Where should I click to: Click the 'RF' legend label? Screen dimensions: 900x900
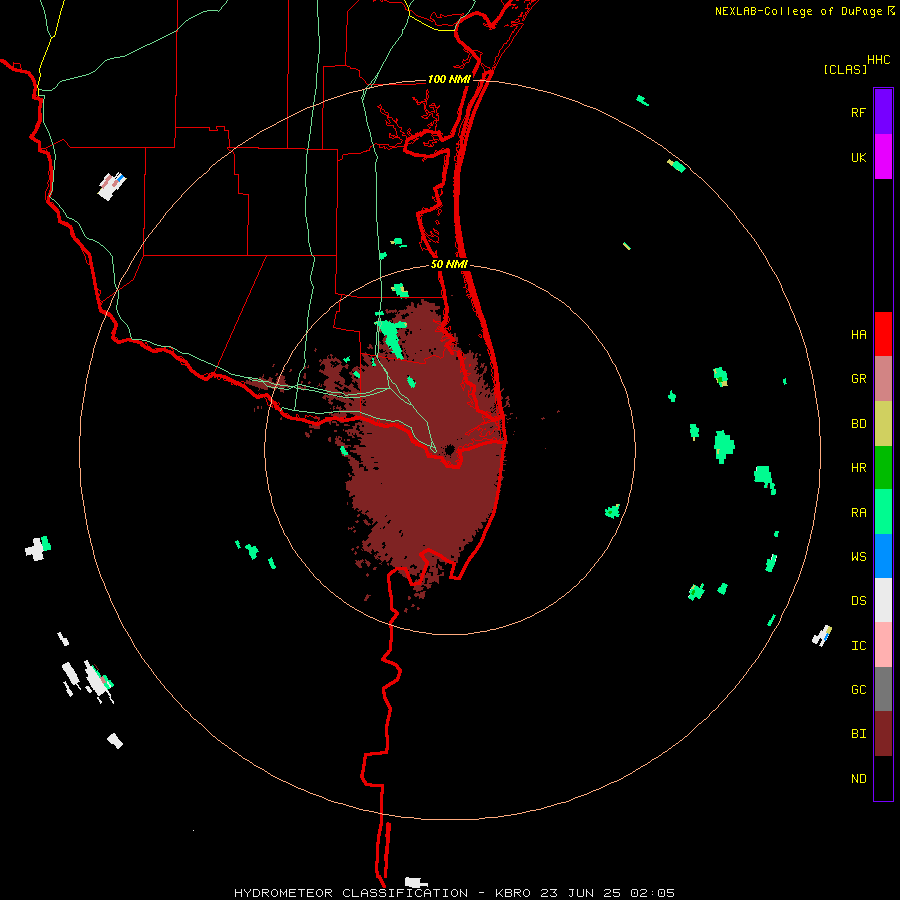coord(858,112)
